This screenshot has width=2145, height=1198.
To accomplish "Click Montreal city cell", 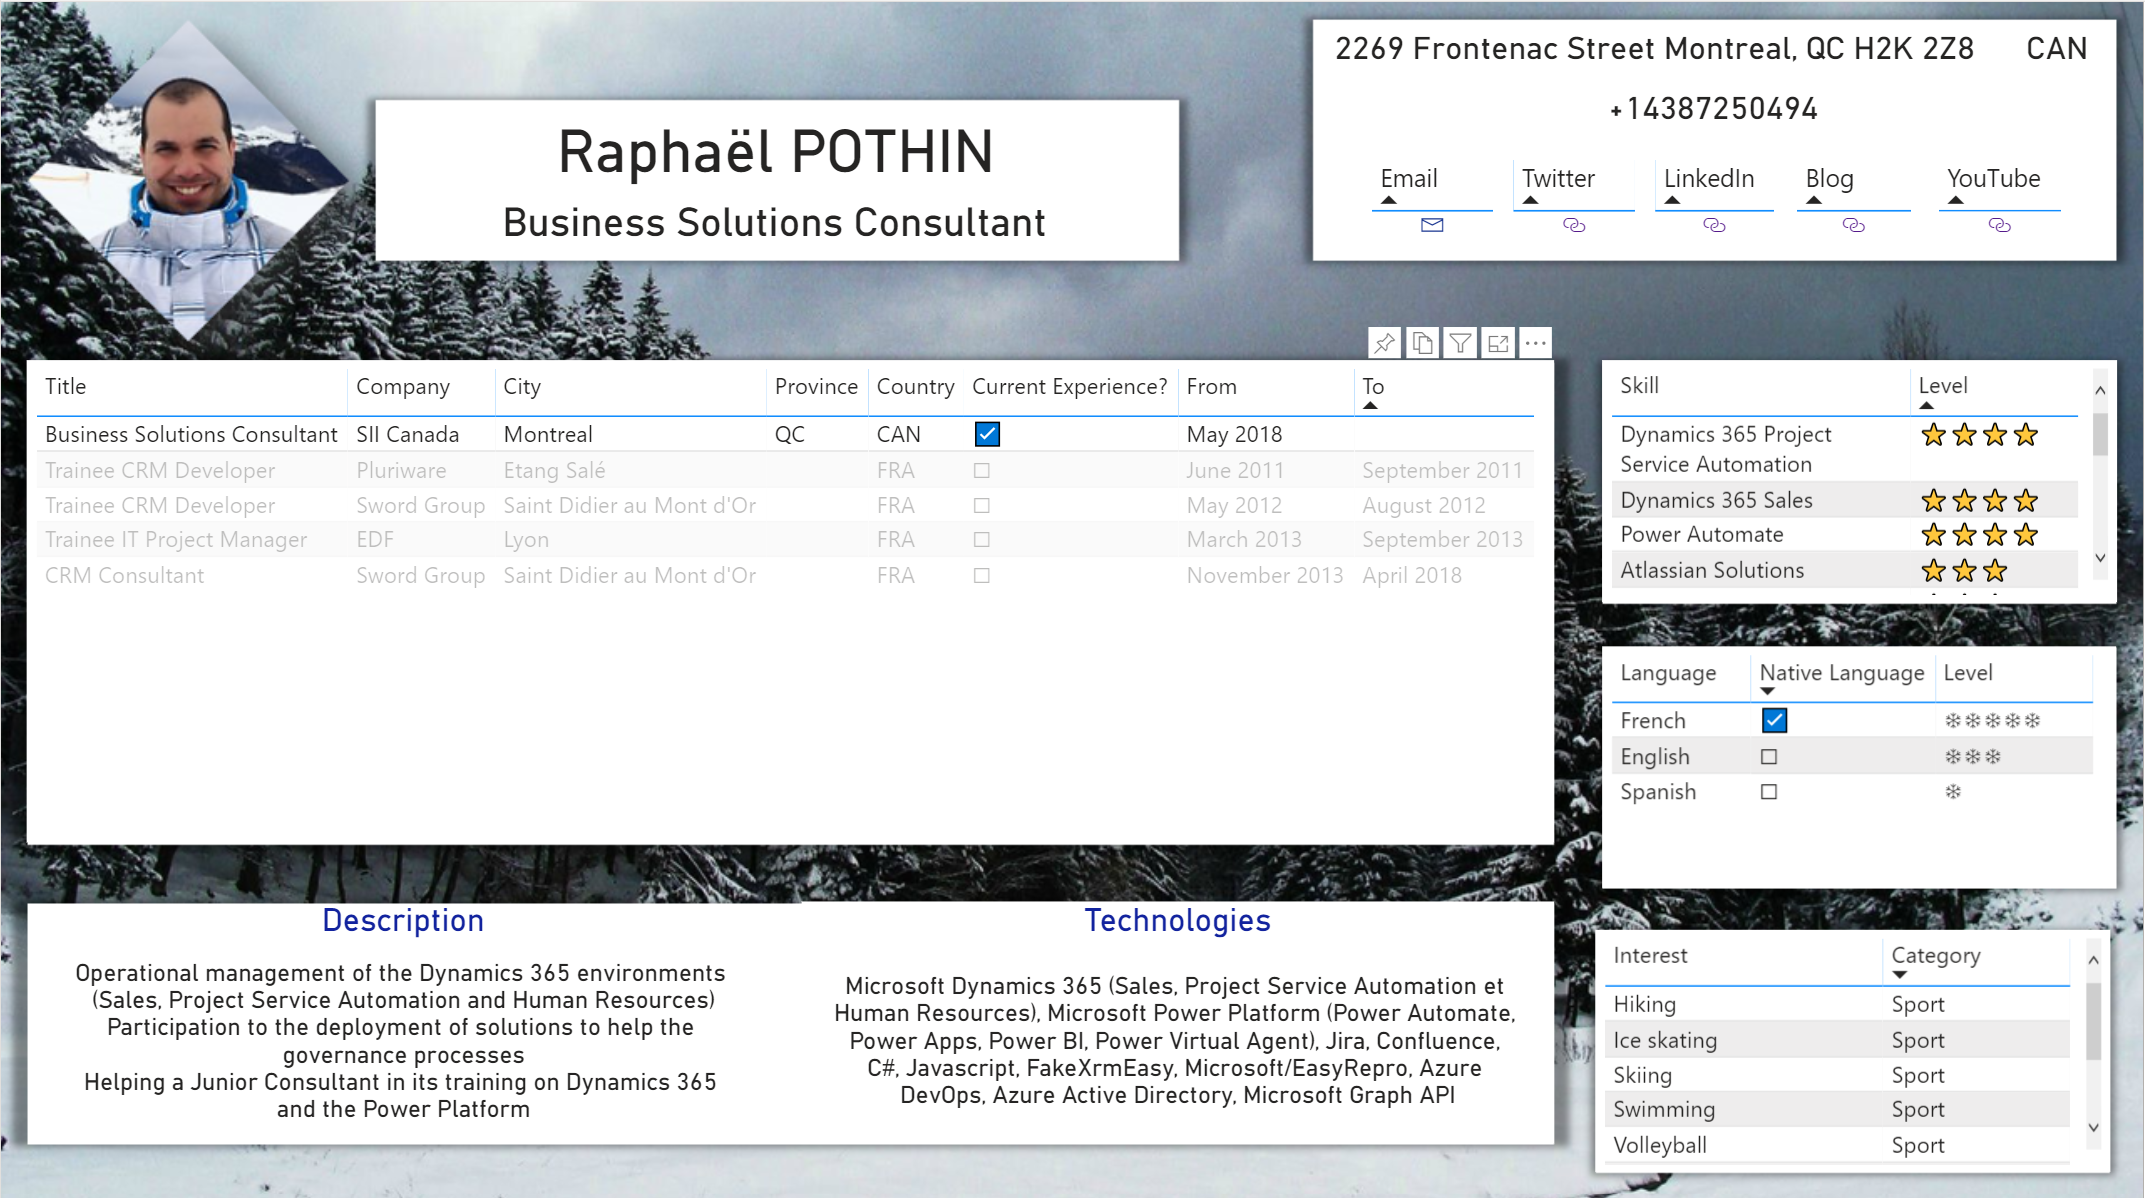I will tap(547, 435).
